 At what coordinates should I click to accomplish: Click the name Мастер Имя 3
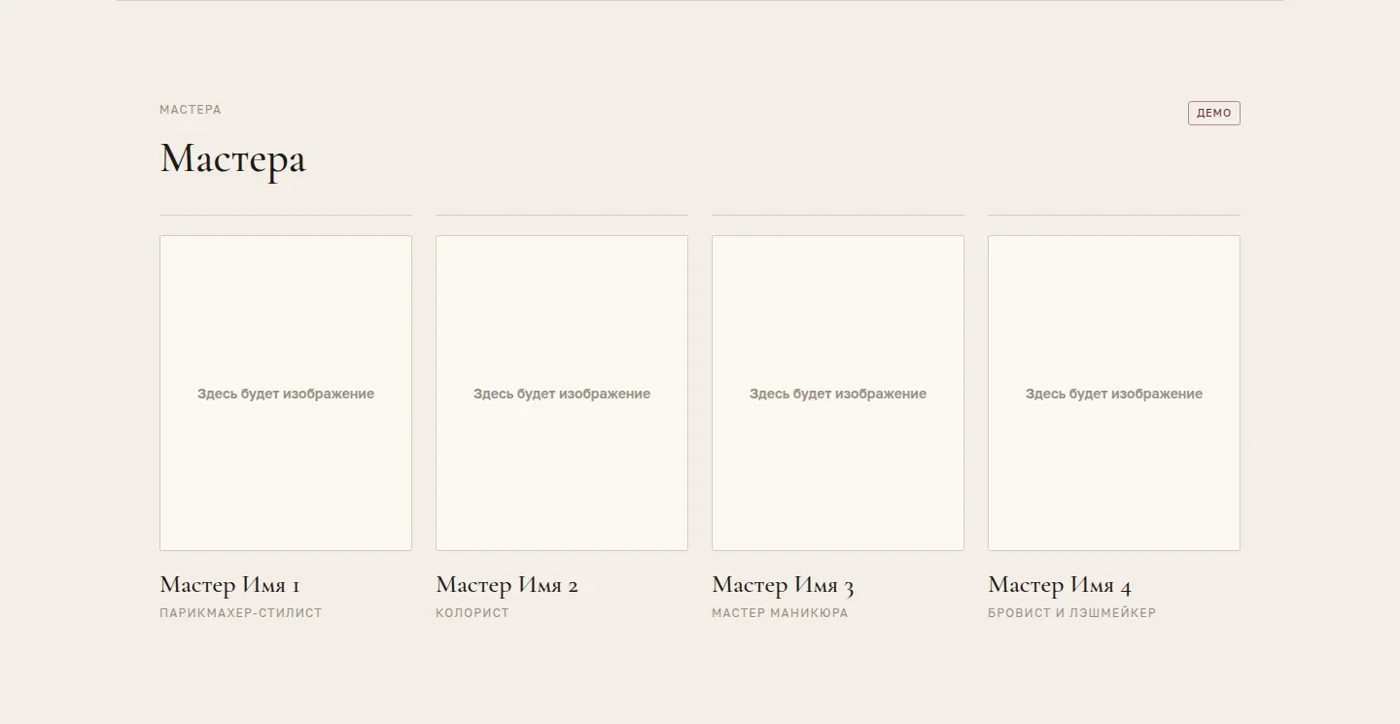pos(783,585)
